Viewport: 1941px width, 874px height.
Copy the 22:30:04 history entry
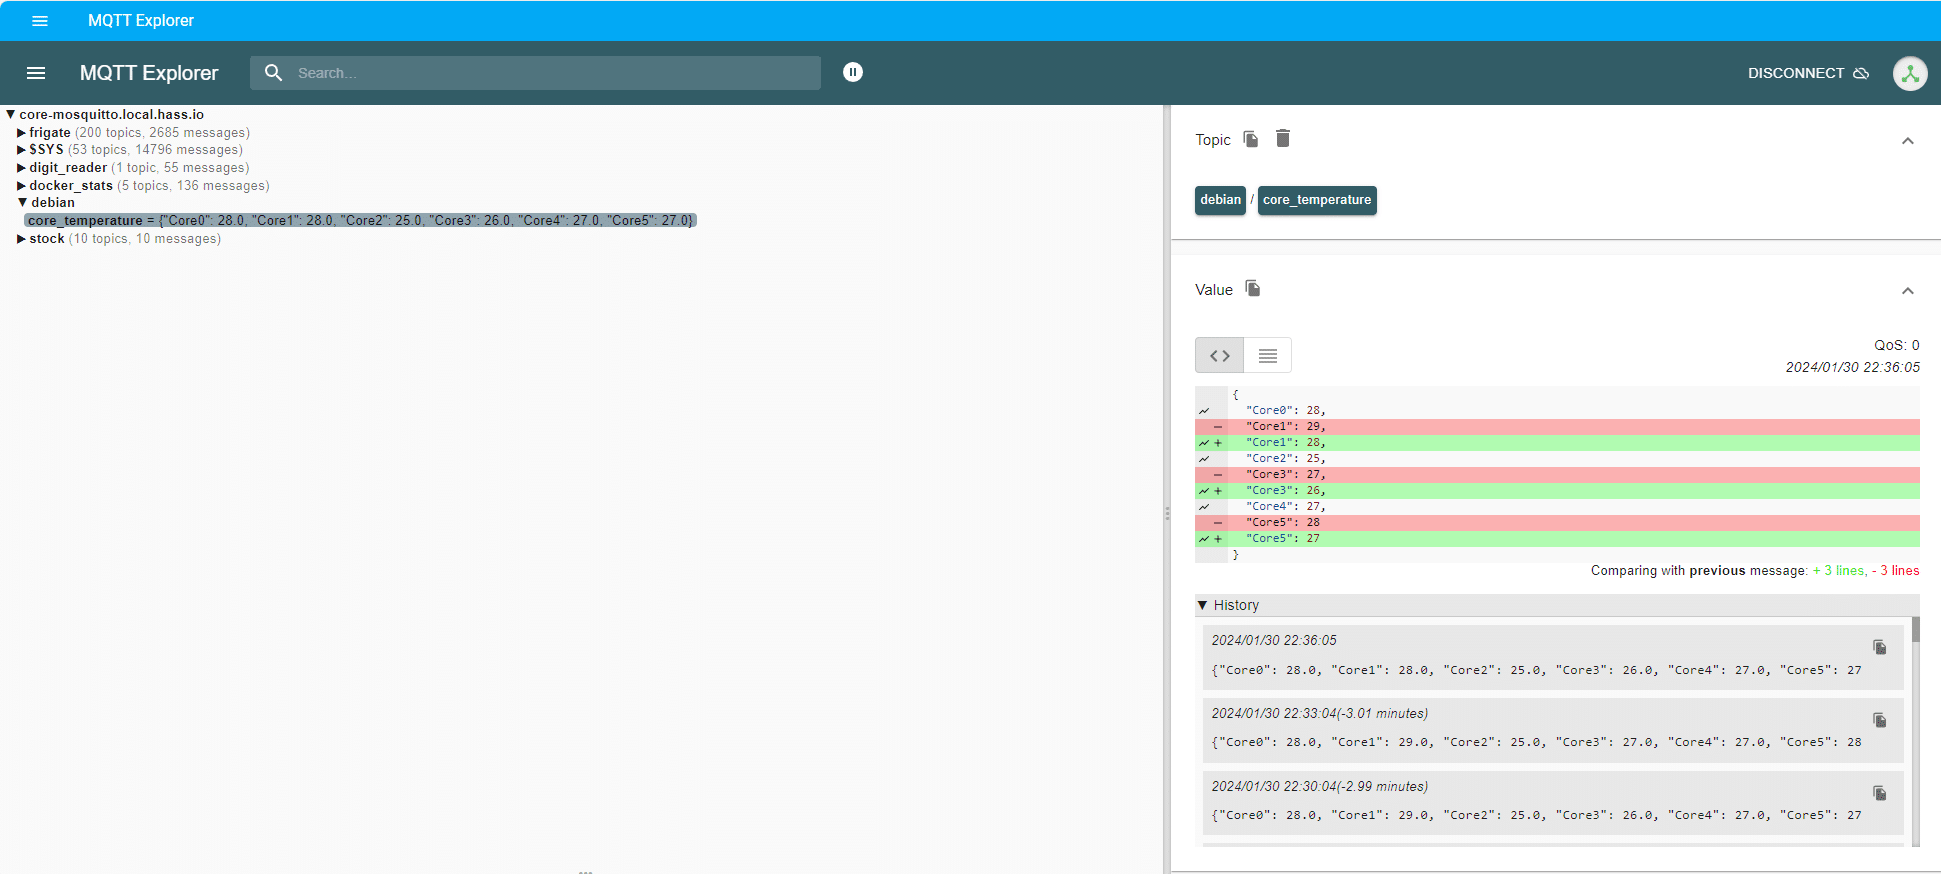tap(1879, 793)
